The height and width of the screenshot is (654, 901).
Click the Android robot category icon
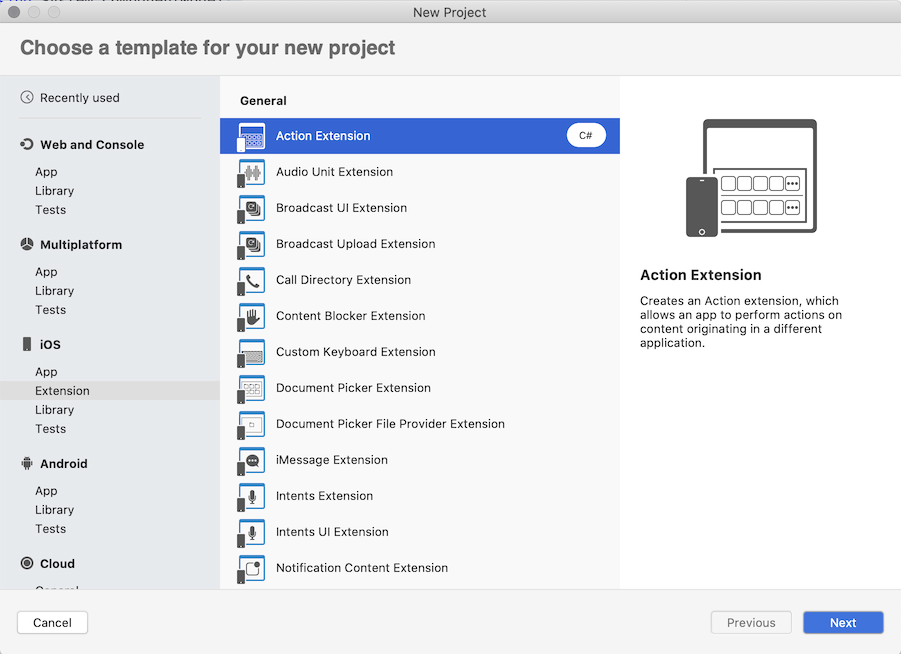26,463
